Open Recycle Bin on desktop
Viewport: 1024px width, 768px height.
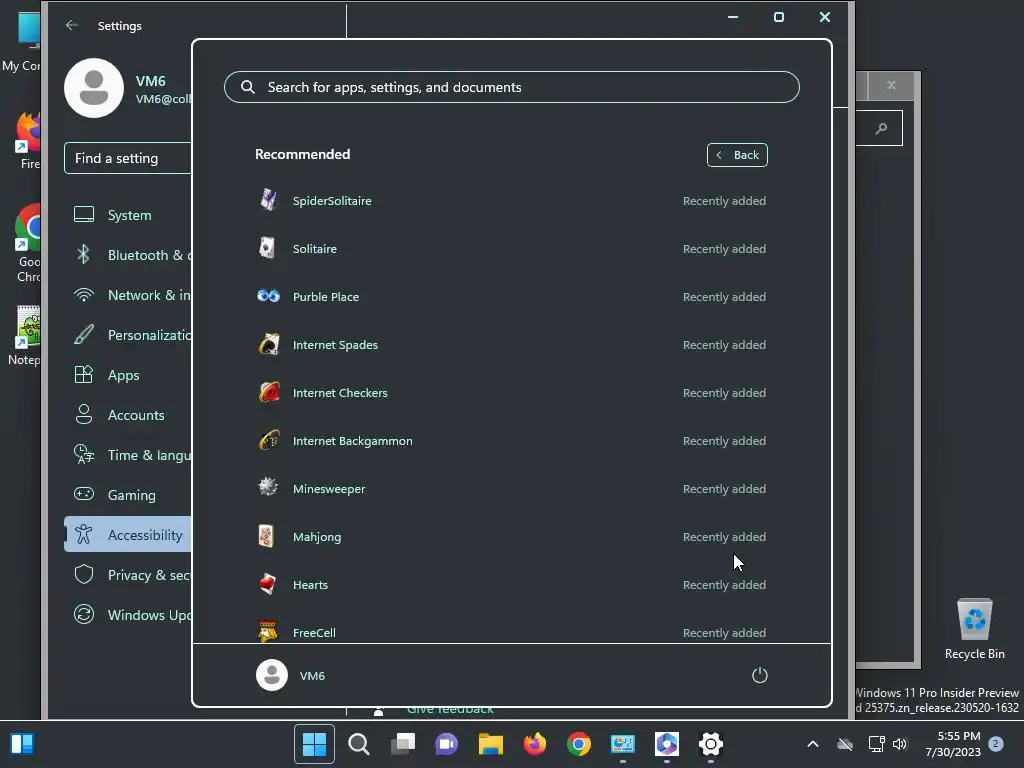974,628
